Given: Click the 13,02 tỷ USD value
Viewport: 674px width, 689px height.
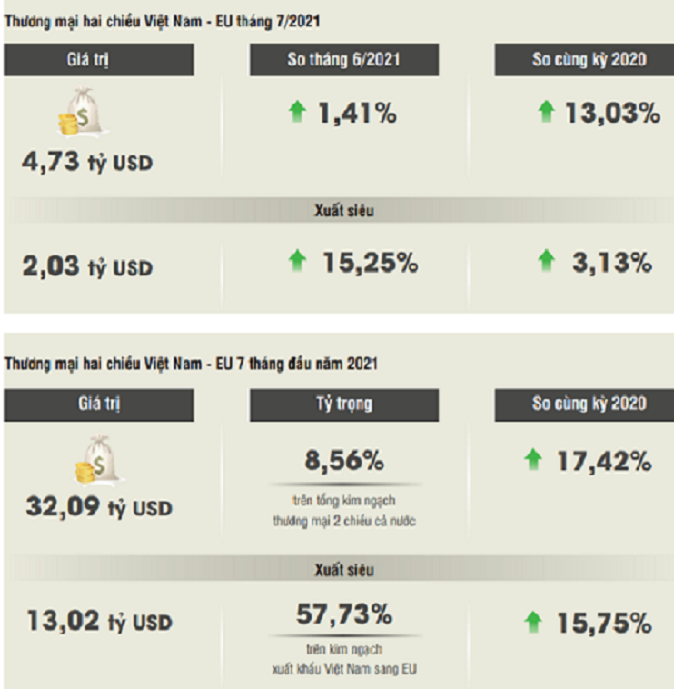Looking at the screenshot, I should [x=100, y=621].
